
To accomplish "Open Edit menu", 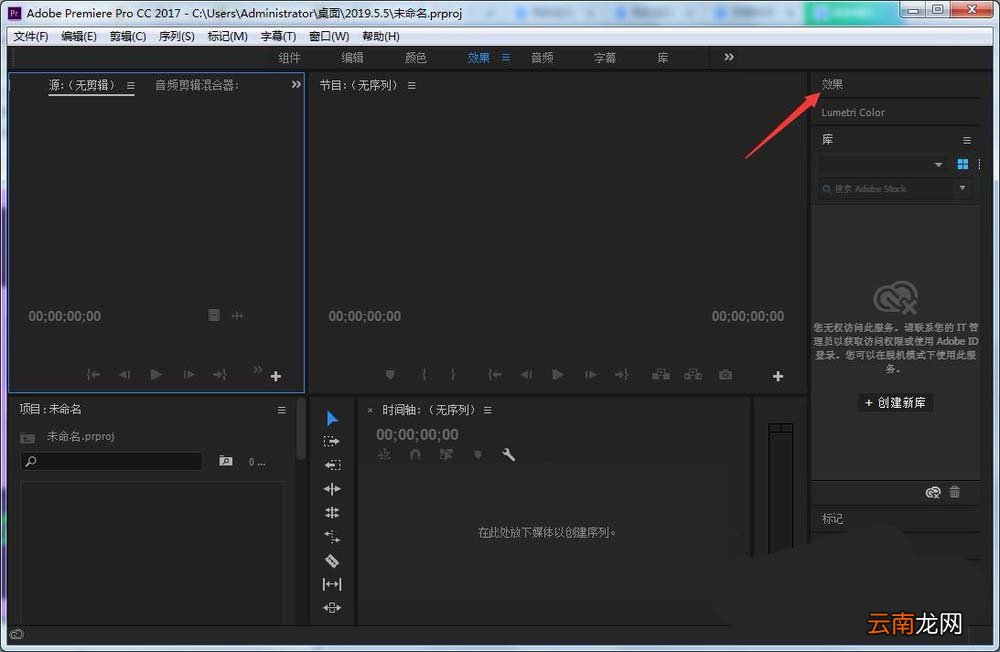I will pyautogui.click(x=79, y=36).
